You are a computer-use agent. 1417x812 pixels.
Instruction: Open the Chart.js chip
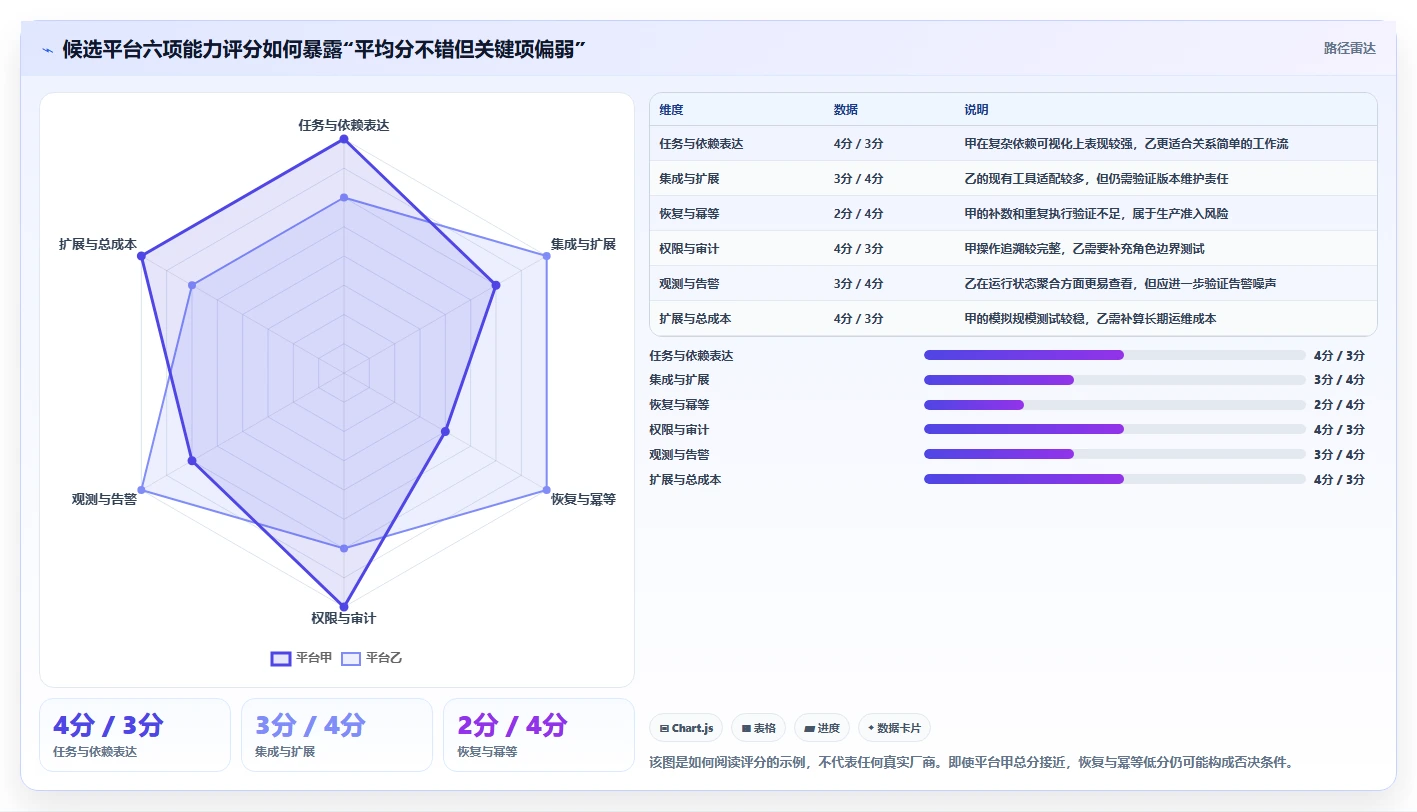pyautogui.click(x=686, y=728)
